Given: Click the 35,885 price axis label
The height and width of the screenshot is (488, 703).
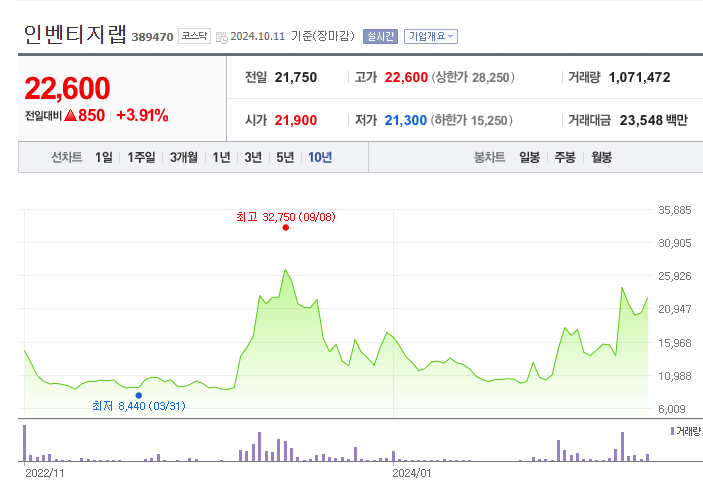Looking at the screenshot, I should 675,210.
